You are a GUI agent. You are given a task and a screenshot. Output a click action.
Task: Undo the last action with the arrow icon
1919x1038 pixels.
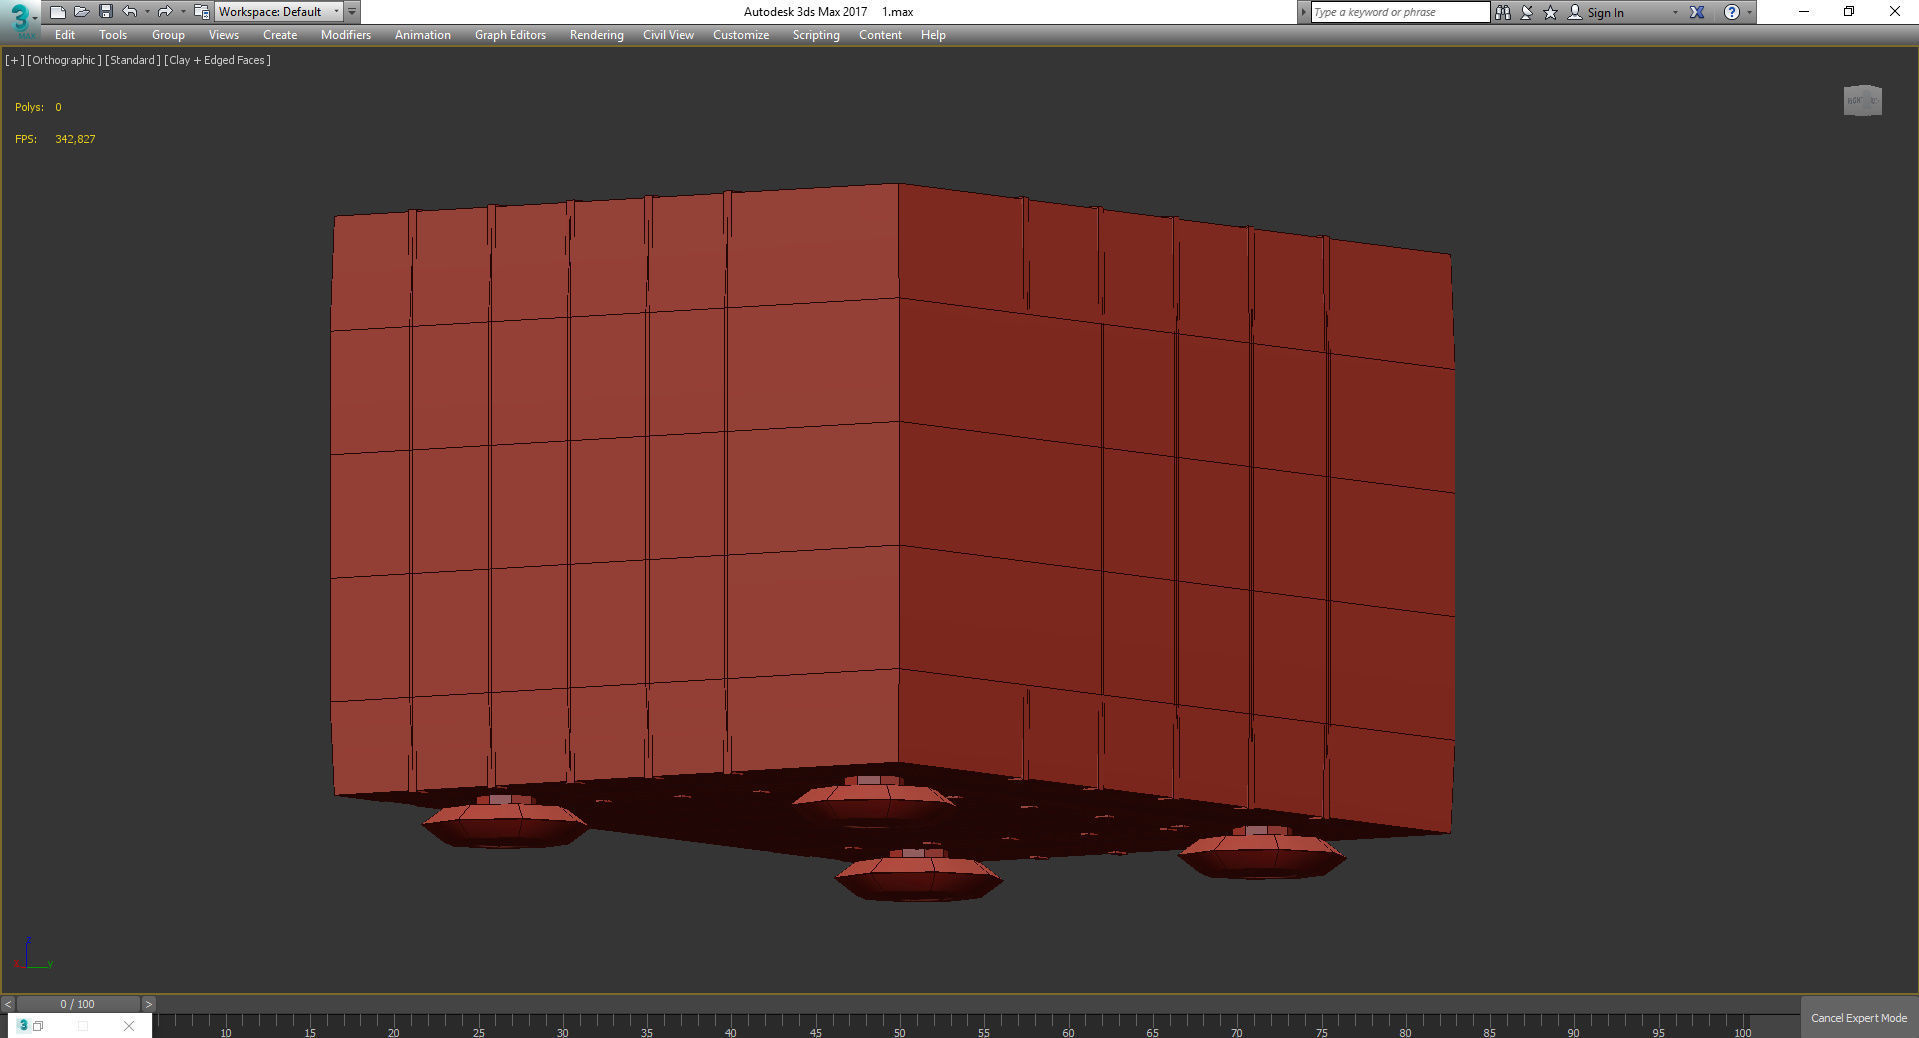coord(130,12)
